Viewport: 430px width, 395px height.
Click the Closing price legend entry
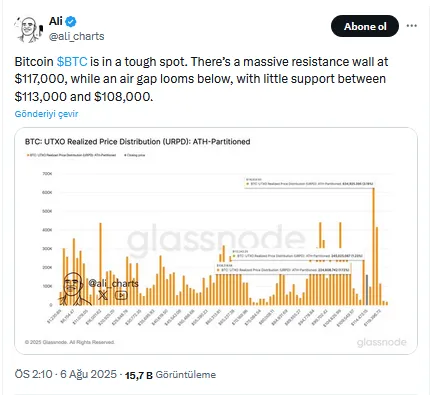135,155
